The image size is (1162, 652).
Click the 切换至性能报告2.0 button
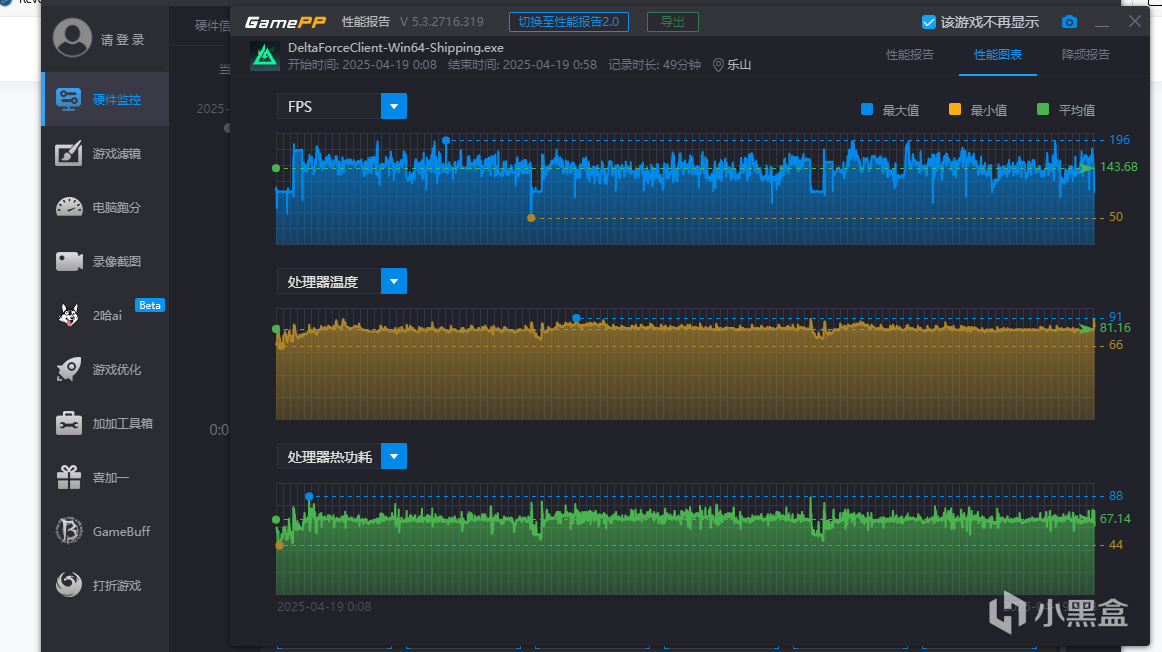[x=568, y=22]
